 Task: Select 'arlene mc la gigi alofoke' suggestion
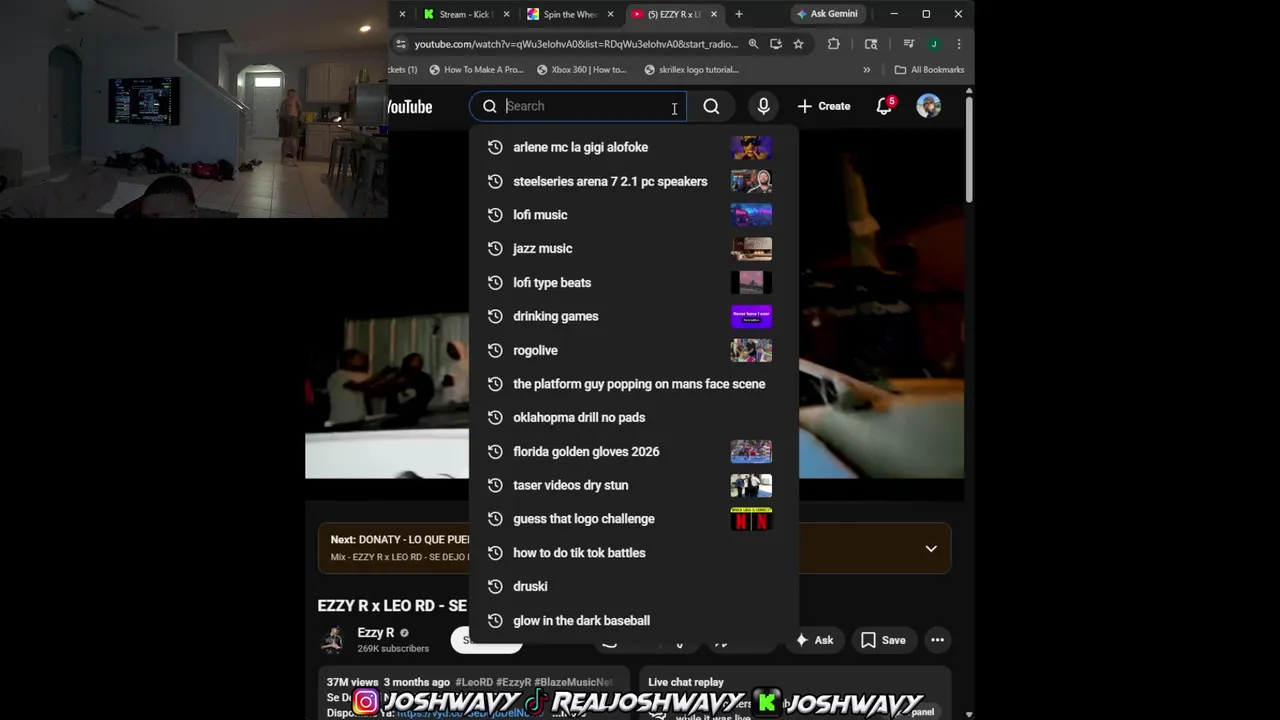(x=633, y=147)
